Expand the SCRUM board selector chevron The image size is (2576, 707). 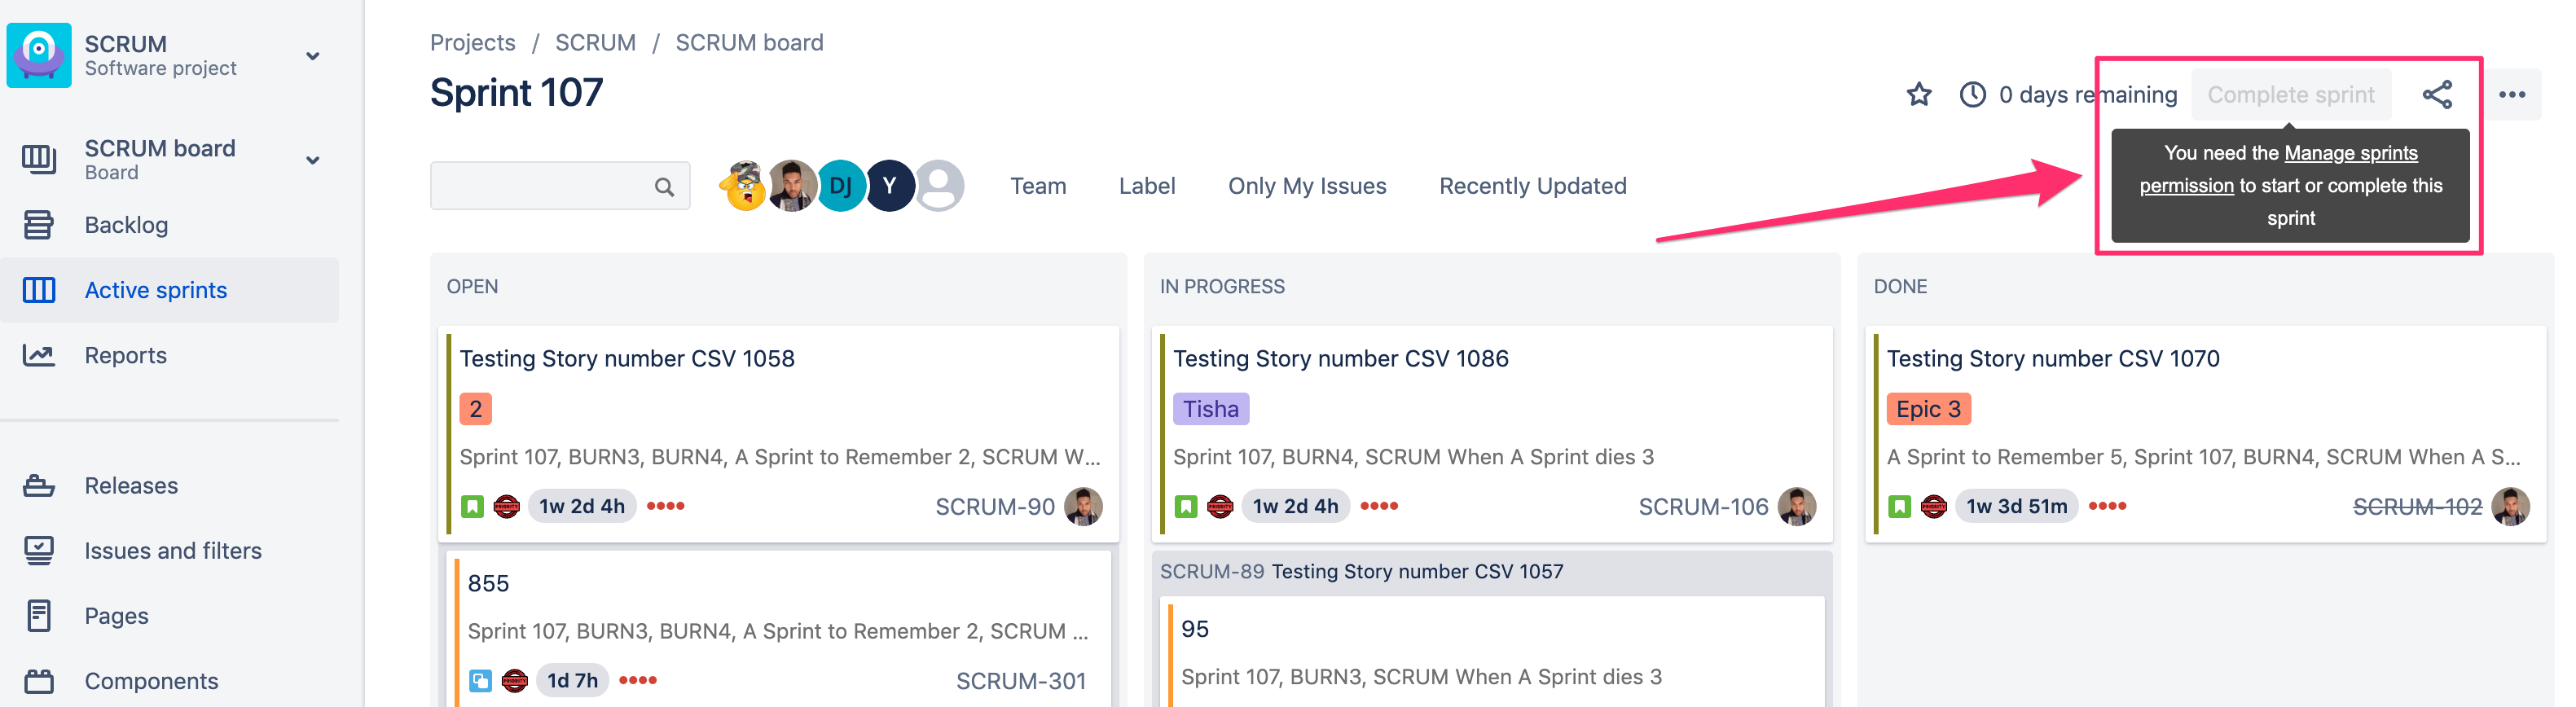313,160
